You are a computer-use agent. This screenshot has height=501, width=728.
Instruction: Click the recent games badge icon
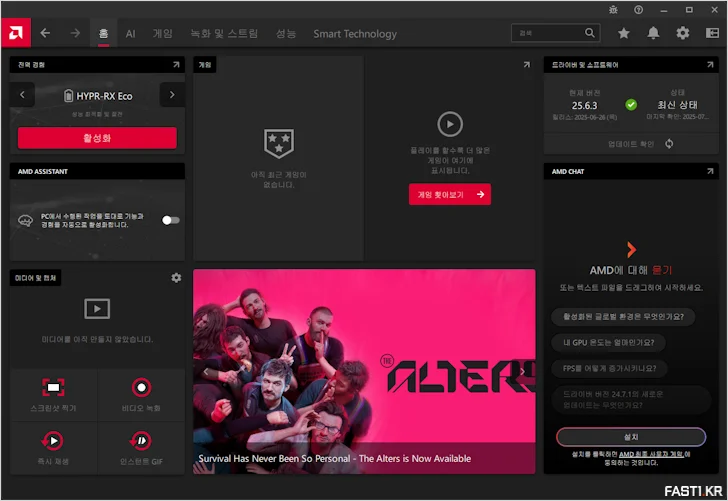[279, 143]
